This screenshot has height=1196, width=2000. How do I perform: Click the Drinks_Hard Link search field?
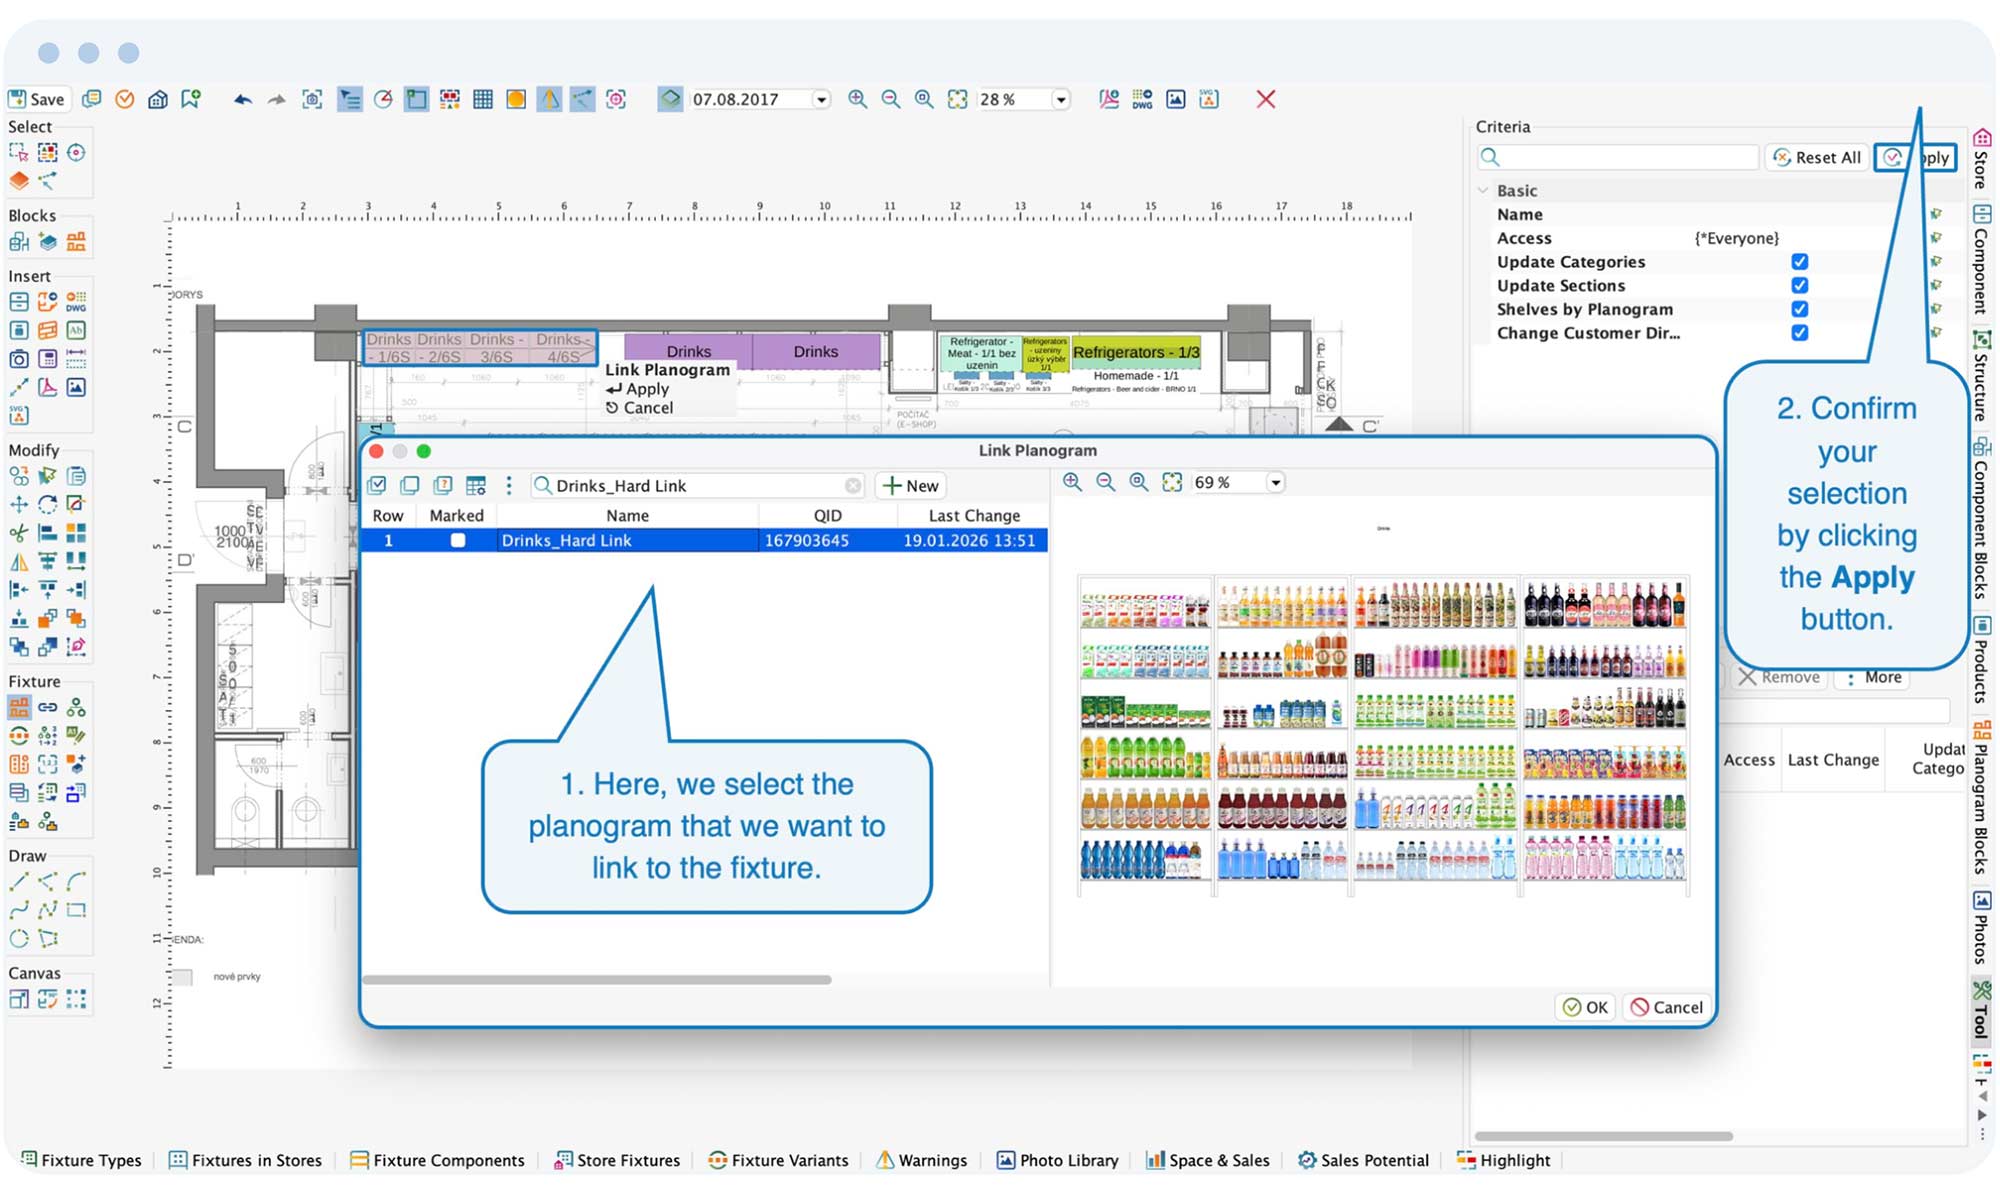pos(698,486)
